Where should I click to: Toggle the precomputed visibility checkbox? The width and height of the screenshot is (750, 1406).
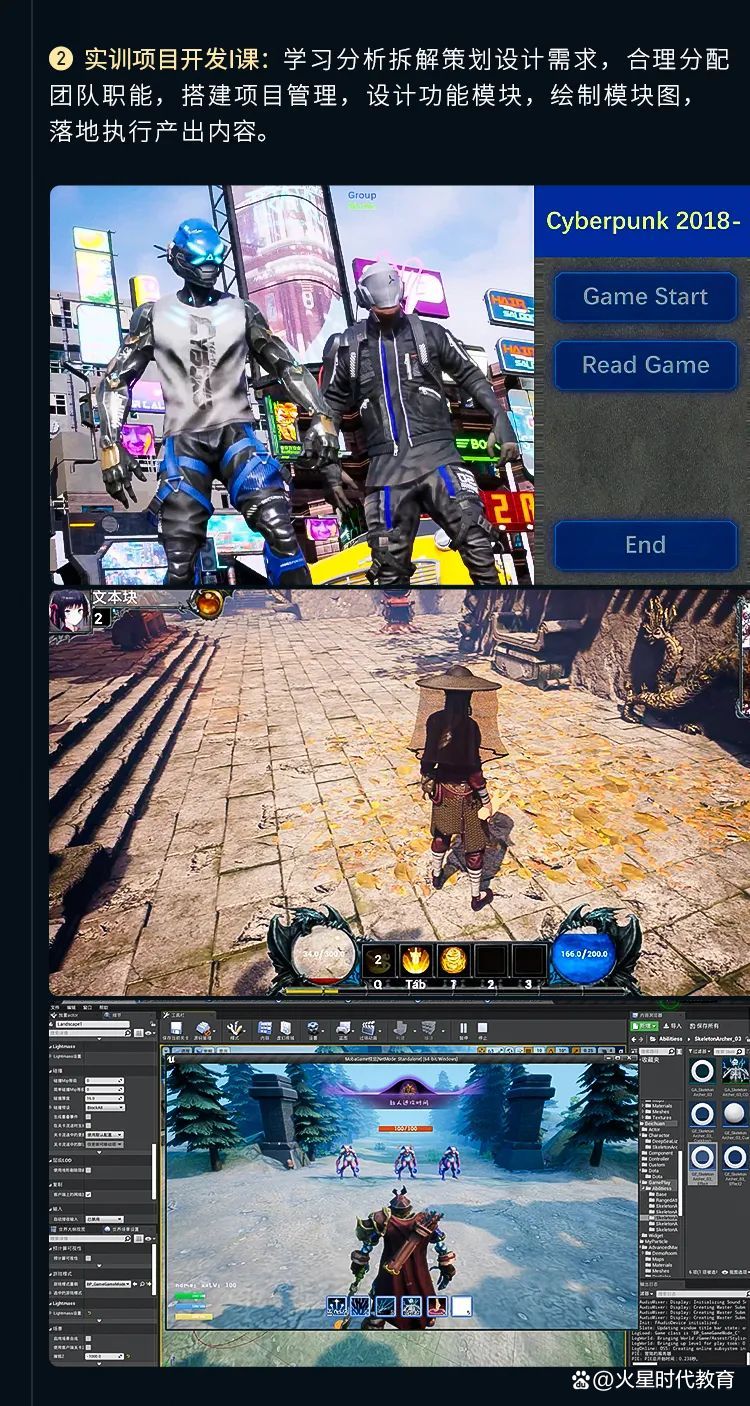pos(88,1258)
